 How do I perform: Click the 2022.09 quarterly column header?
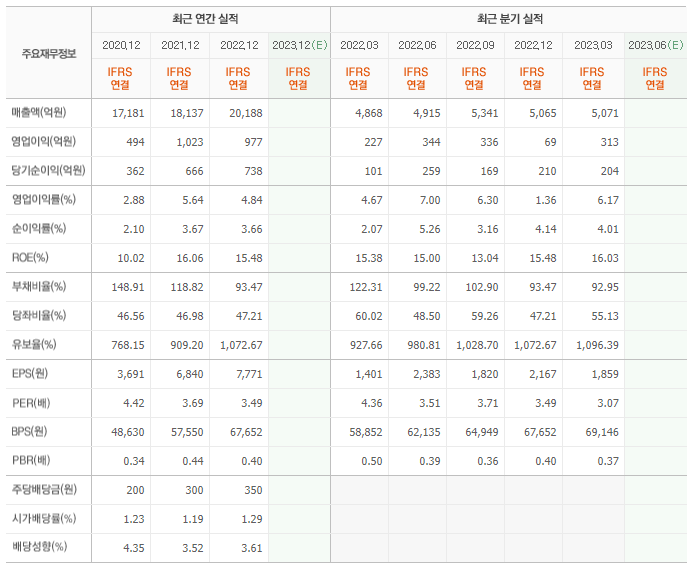[475, 45]
